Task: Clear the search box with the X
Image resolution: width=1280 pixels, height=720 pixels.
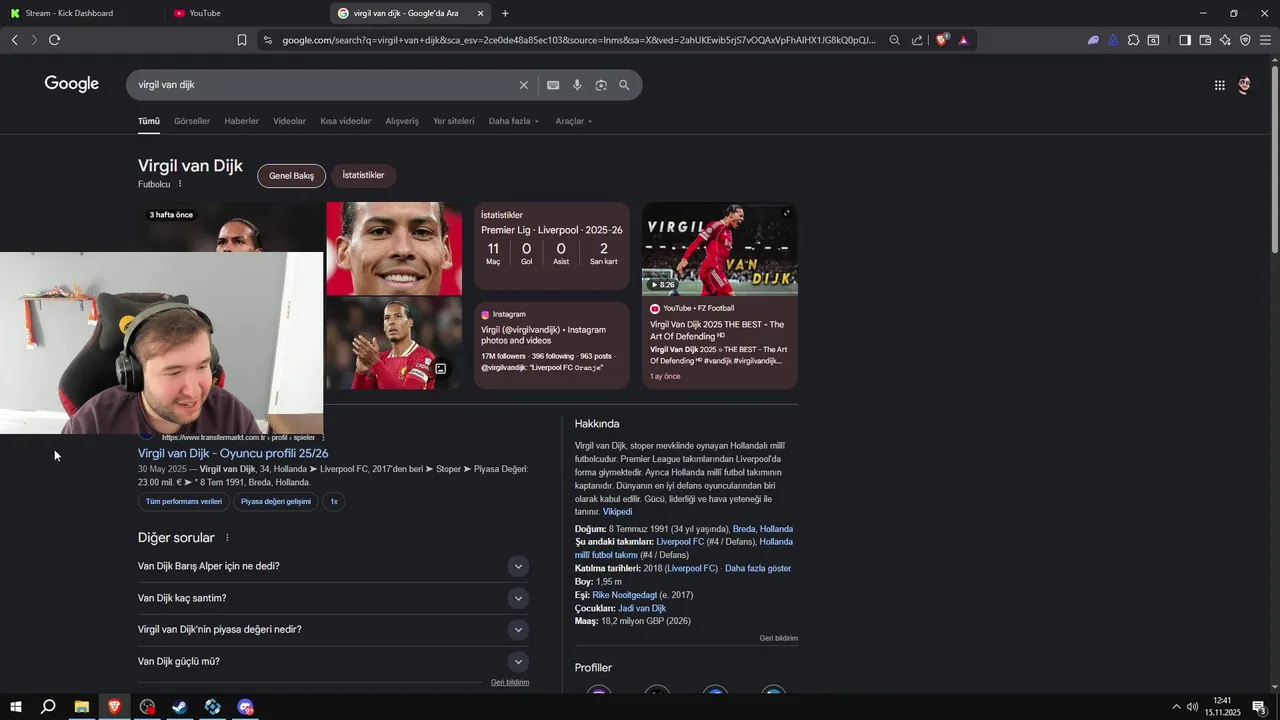Action: 523,85
